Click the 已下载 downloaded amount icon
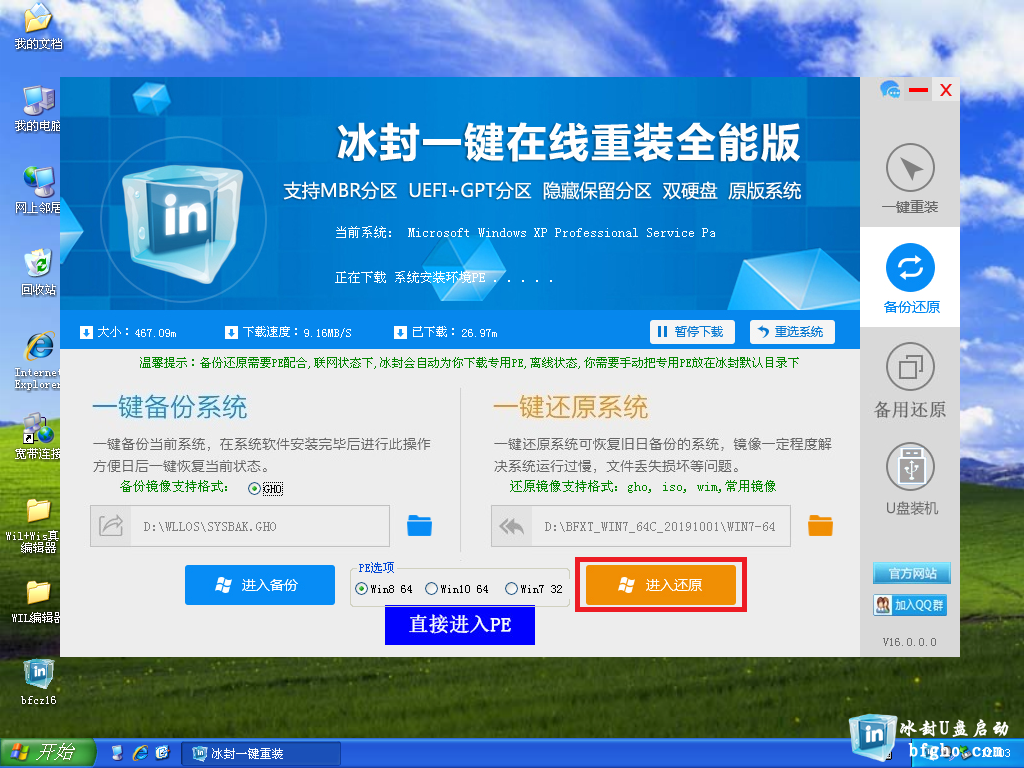The image size is (1024, 768). click(400, 332)
